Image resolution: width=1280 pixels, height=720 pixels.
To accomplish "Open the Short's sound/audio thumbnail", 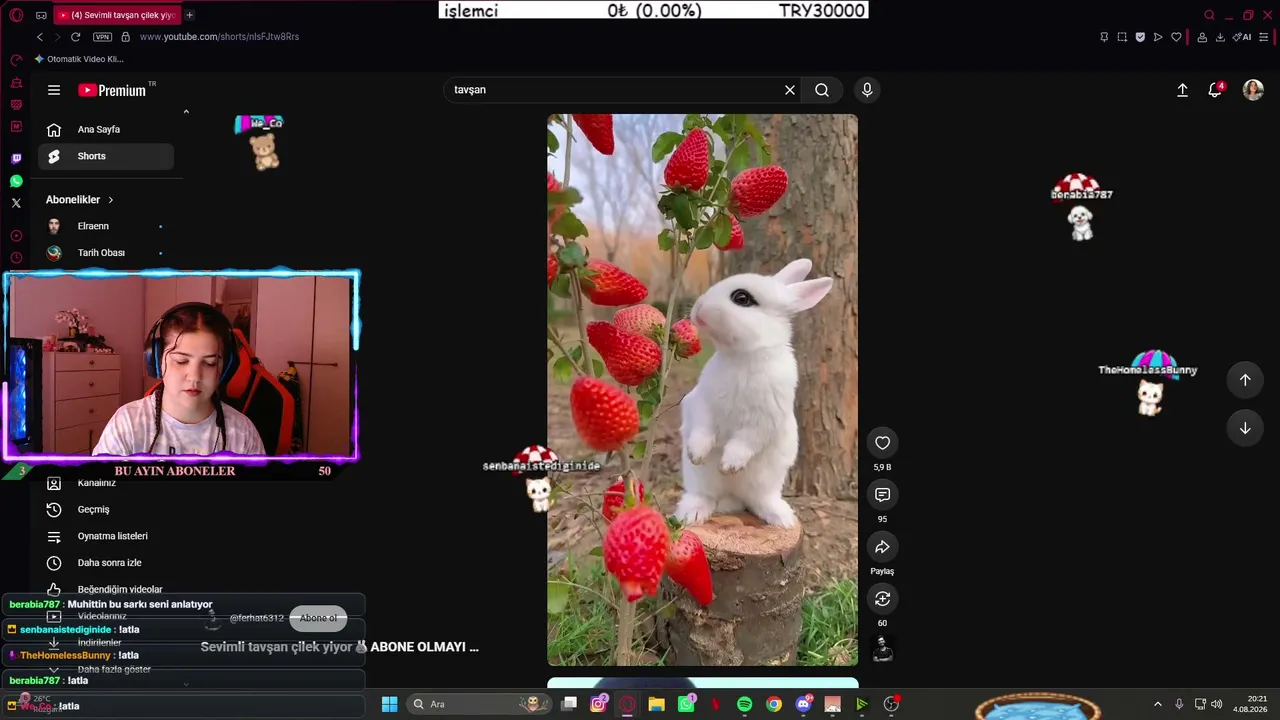I will point(882,651).
